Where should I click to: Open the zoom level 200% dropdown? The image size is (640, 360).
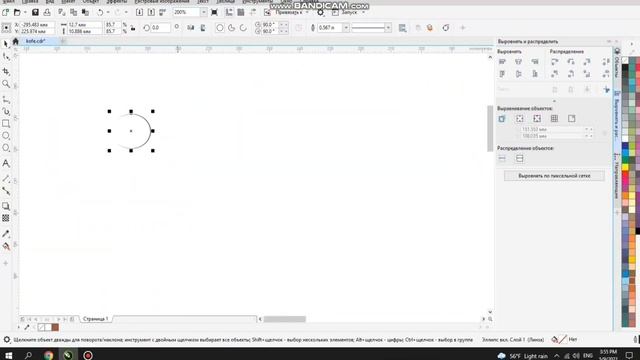203,13
